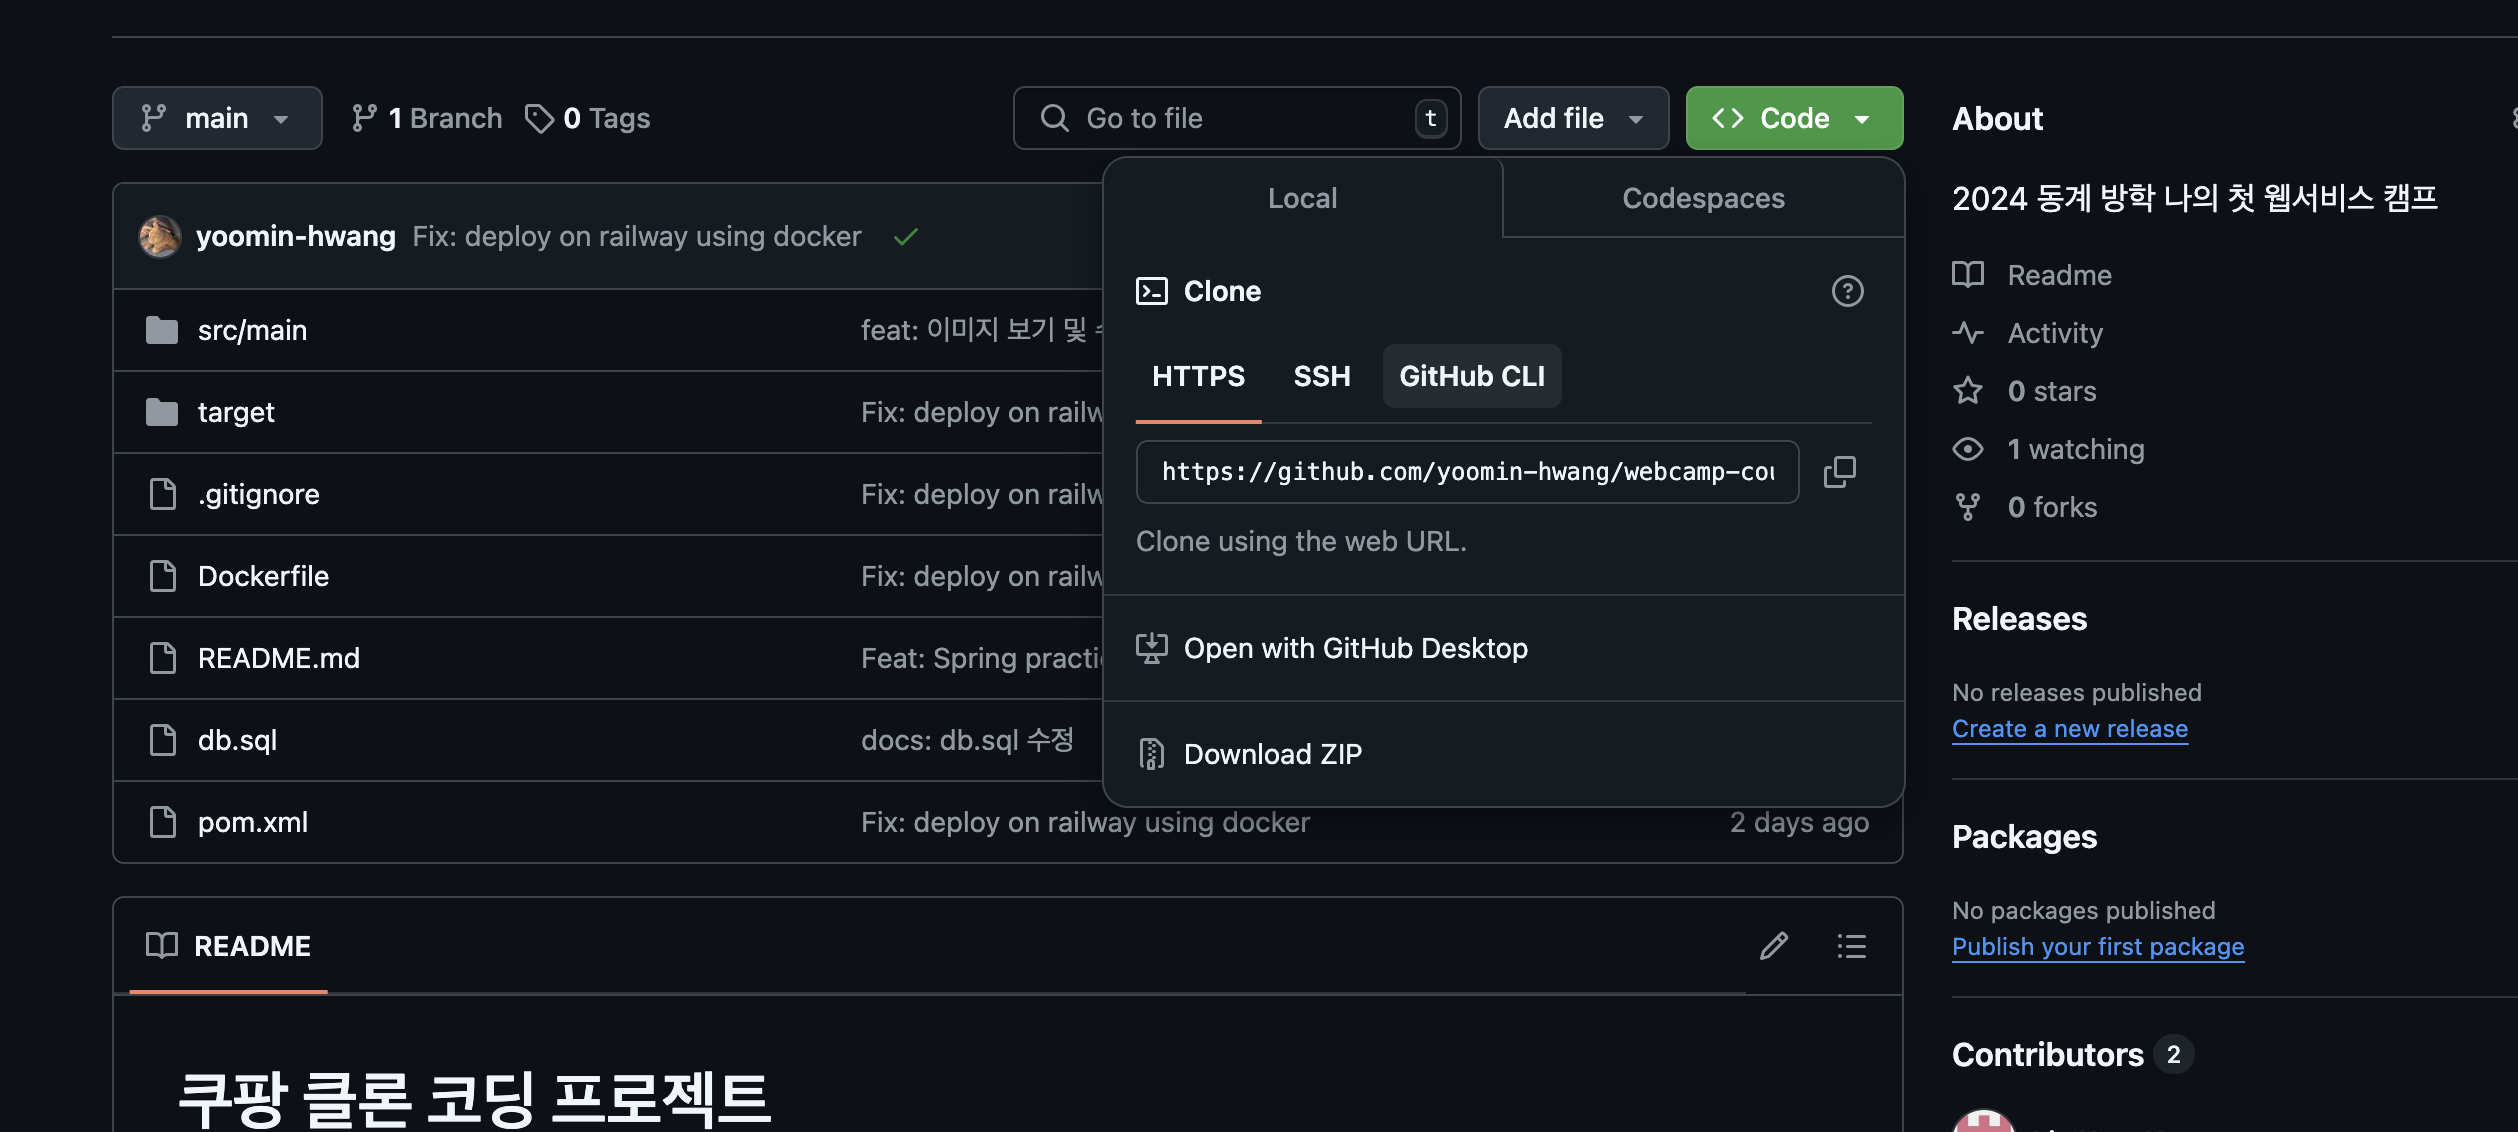Click the pulse icon next to Activity
This screenshot has height=1132, width=2518.
(x=1968, y=333)
